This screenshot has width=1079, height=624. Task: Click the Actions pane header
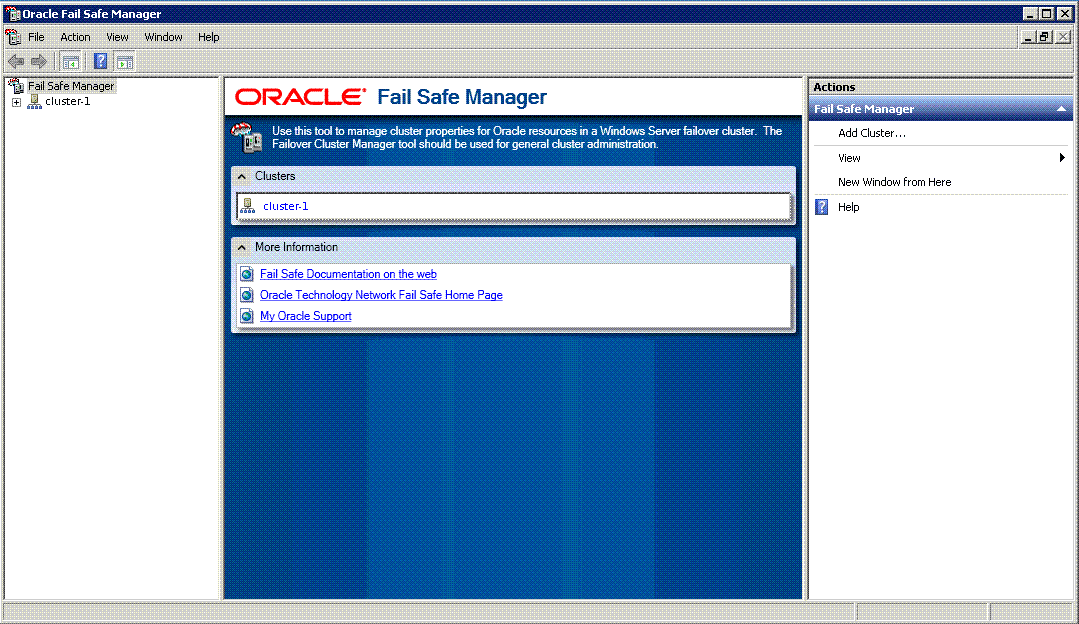941,87
